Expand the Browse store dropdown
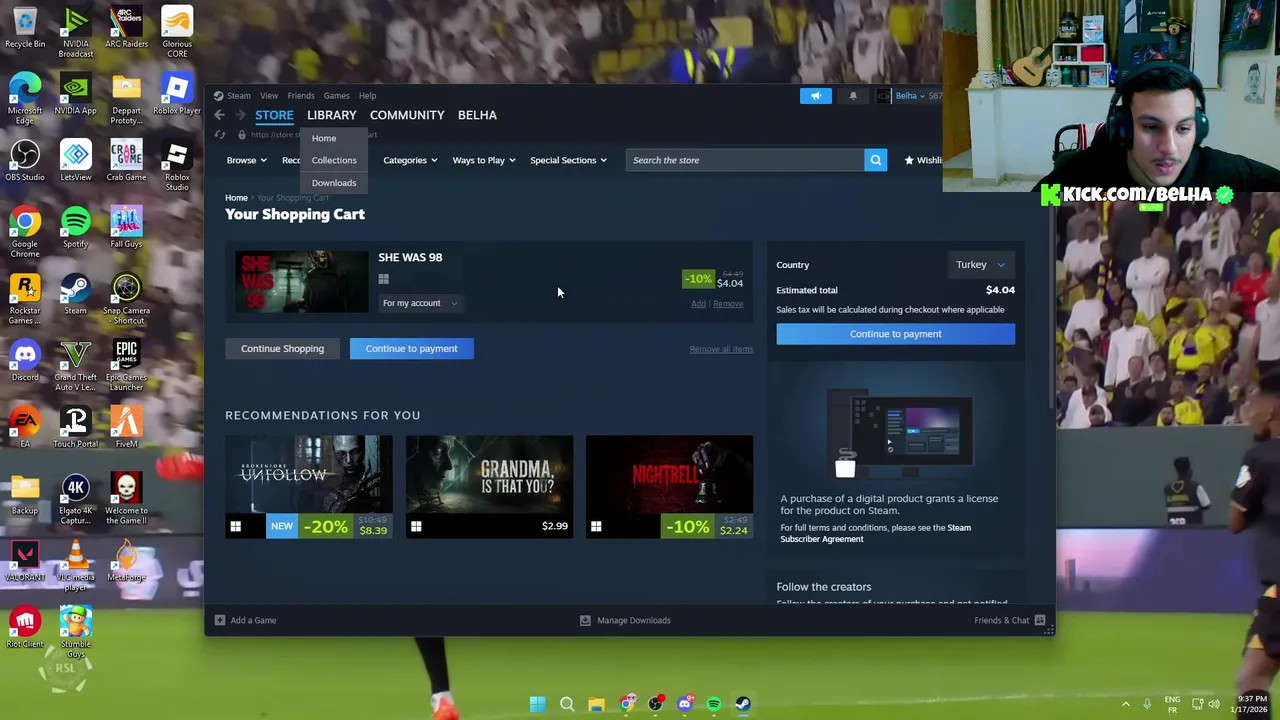Image resolution: width=1280 pixels, height=720 pixels. click(x=246, y=160)
